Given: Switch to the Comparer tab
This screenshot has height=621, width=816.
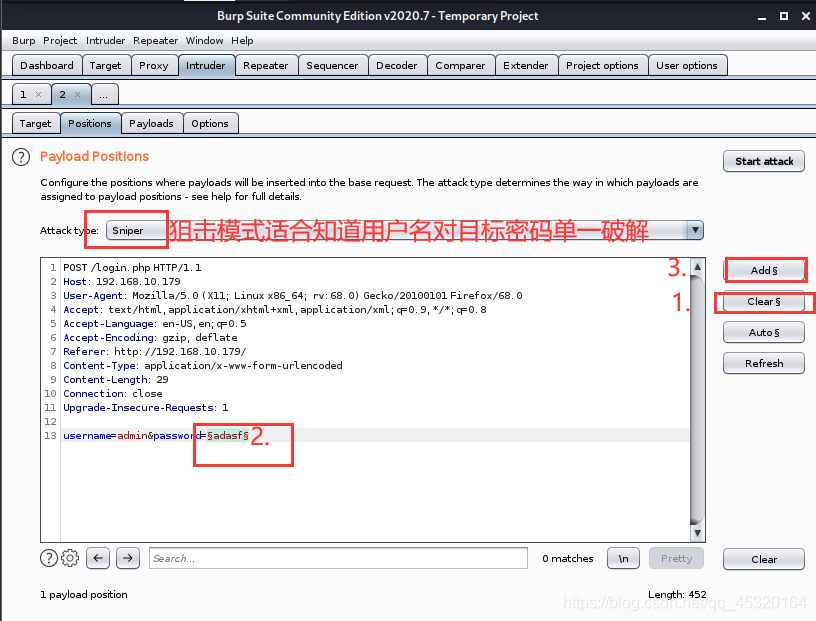Looking at the screenshot, I should tap(460, 66).
